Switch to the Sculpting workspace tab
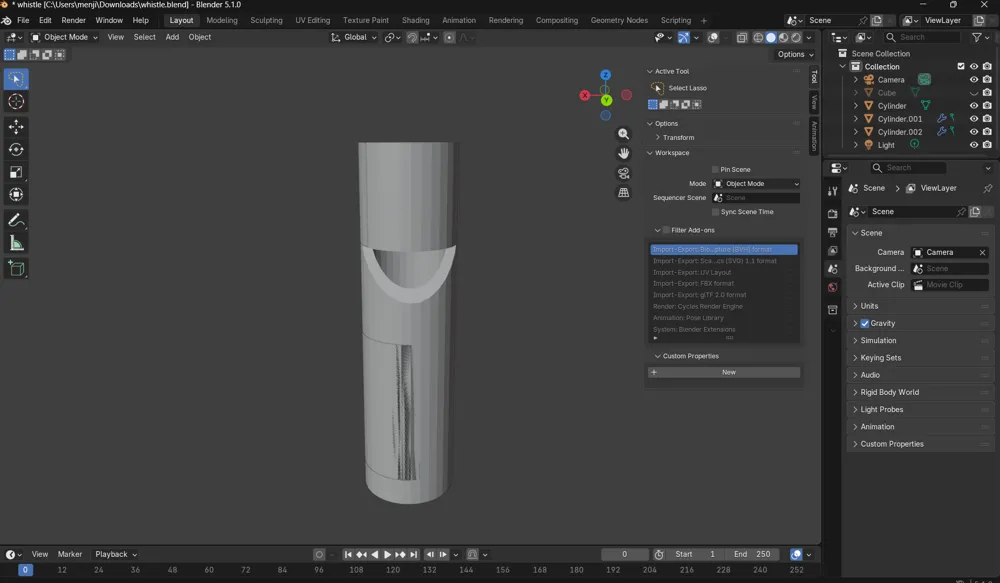Image resolution: width=1000 pixels, height=583 pixels. [266, 20]
